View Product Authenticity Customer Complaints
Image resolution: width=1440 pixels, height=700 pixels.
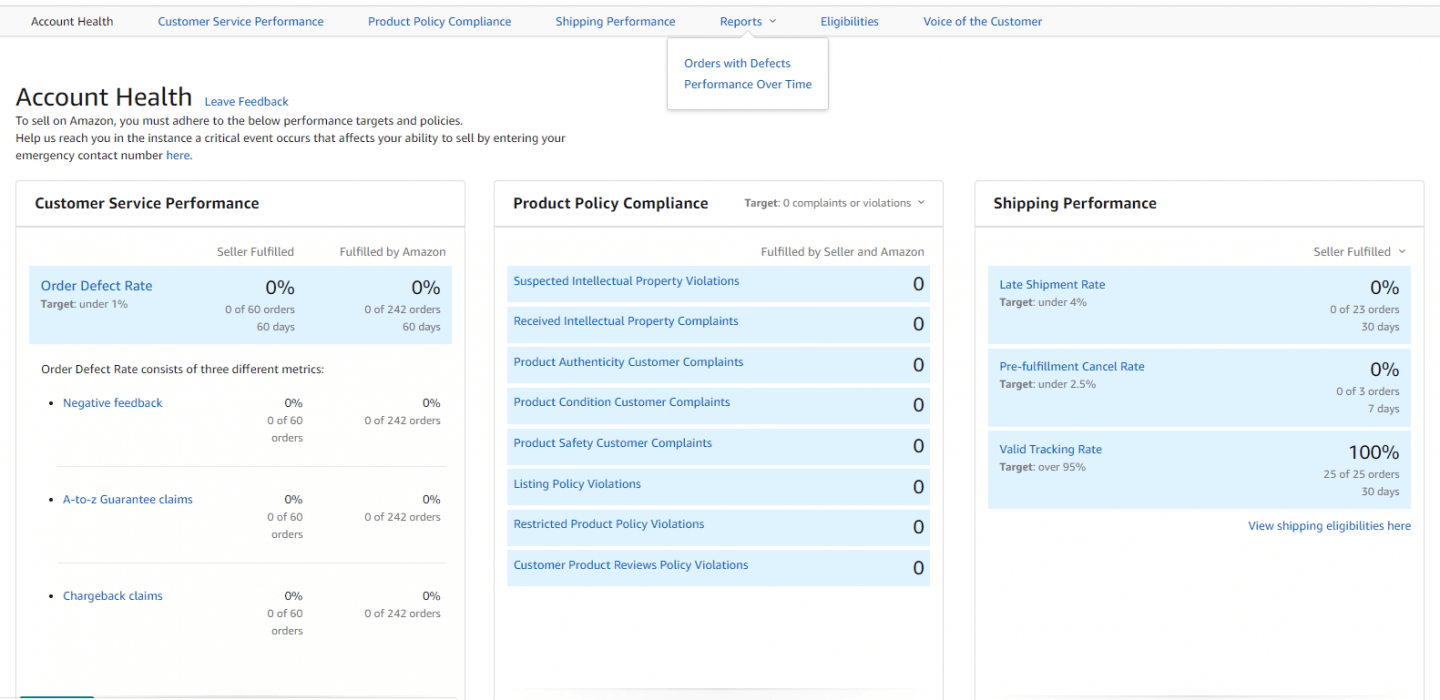coord(628,362)
